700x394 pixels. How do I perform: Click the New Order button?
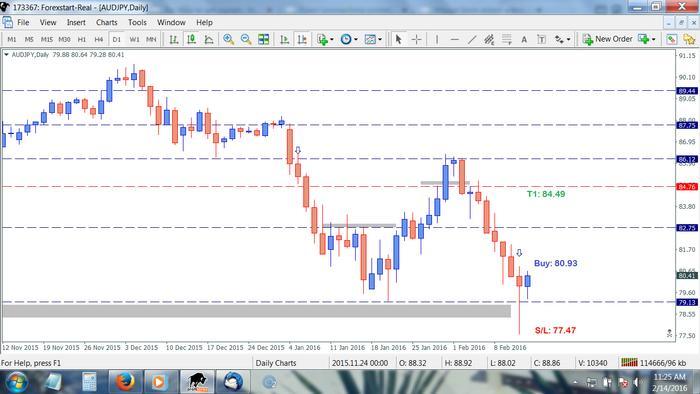pos(608,39)
